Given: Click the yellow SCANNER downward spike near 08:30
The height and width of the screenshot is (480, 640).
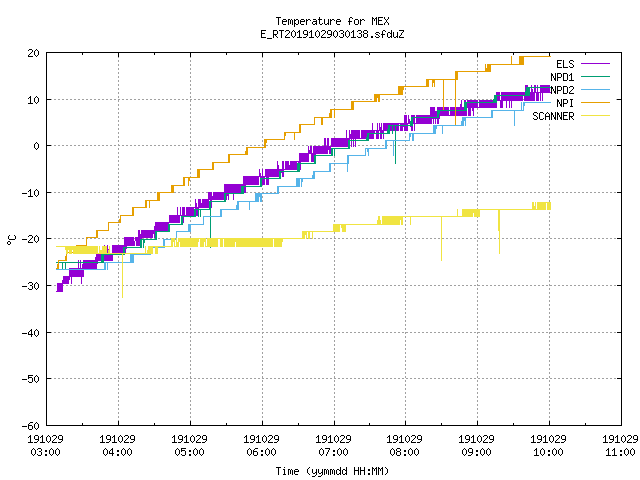Looking at the screenshot, I should tap(441, 239).
